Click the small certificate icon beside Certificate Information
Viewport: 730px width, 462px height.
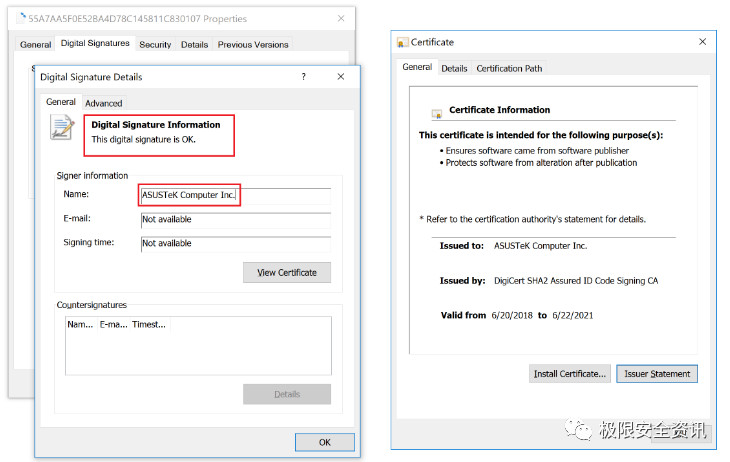(x=437, y=113)
